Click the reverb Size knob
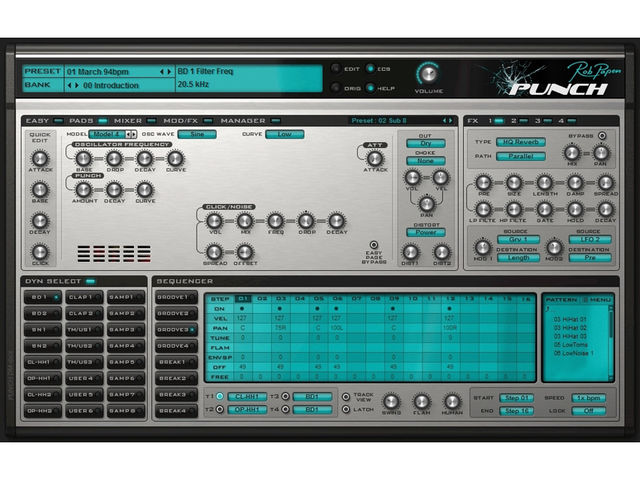Screen dimensions: 640x480 click(x=514, y=183)
